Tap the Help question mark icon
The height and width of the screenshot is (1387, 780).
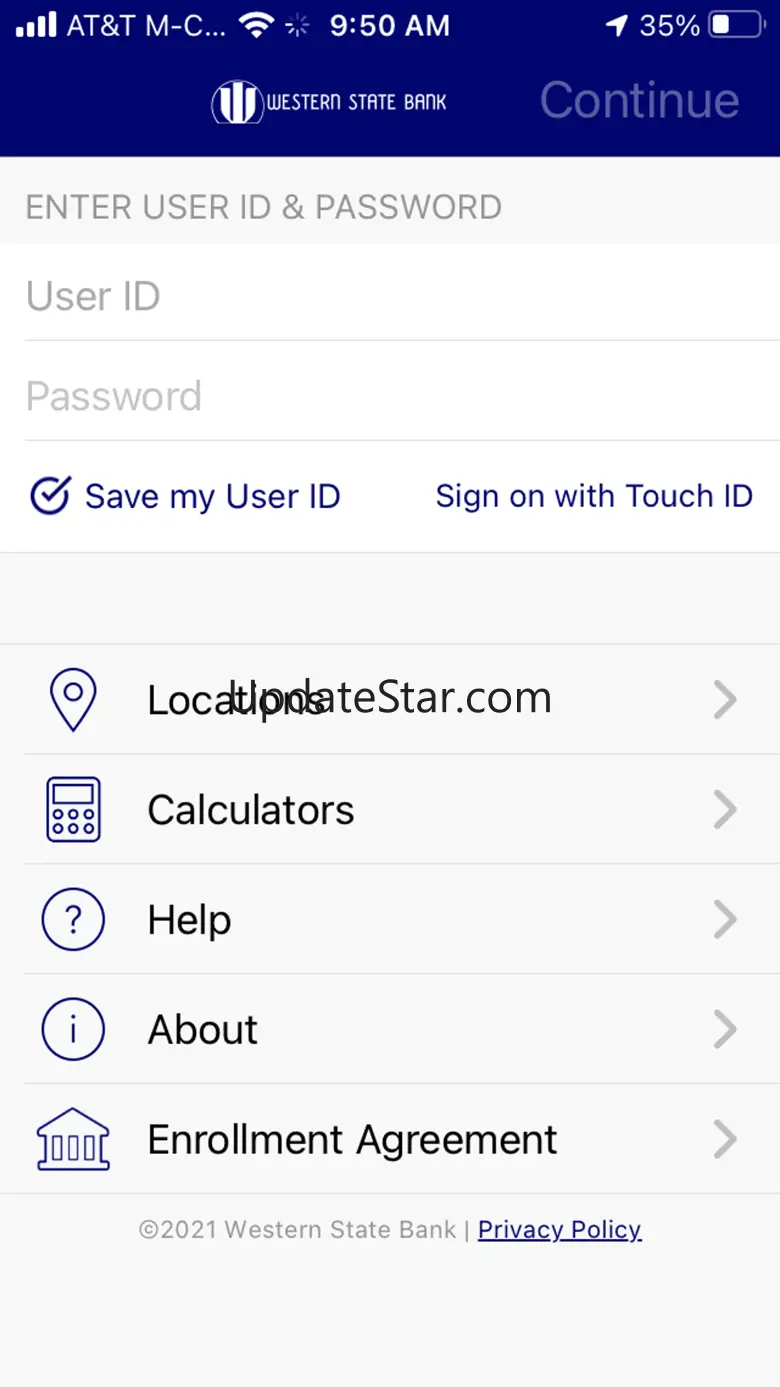pos(73,919)
